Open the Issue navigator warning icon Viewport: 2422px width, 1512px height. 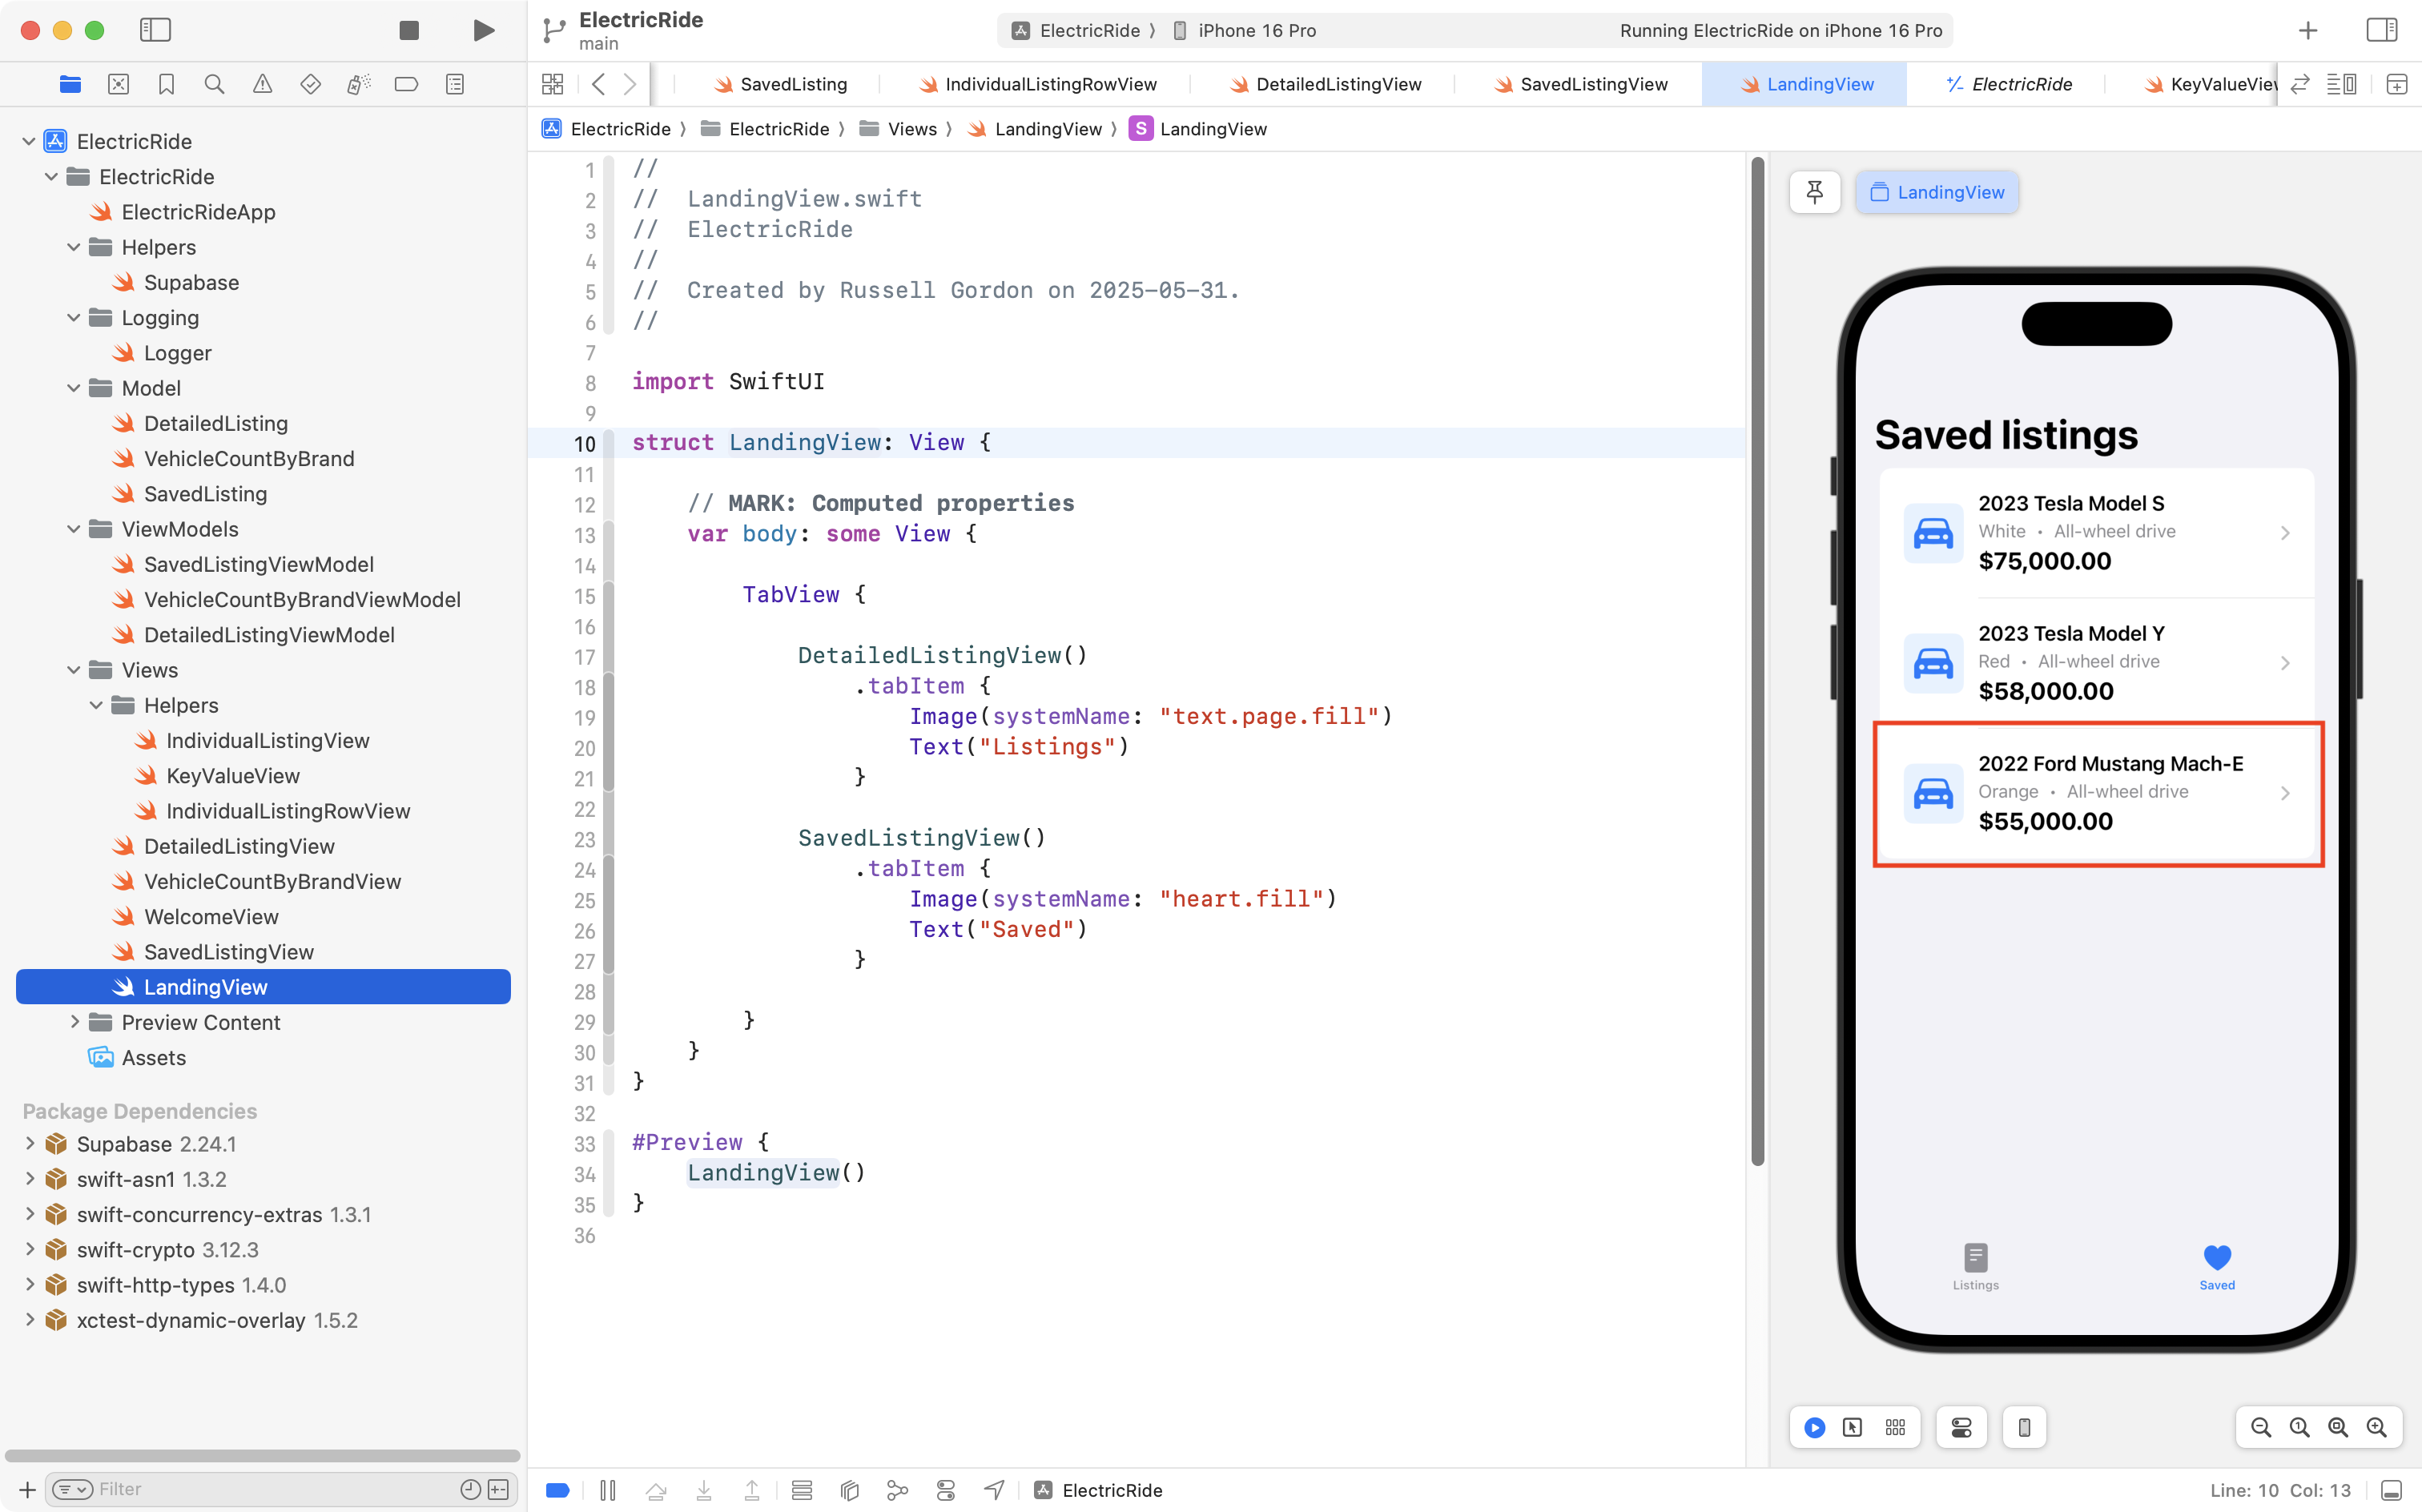coord(262,84)
